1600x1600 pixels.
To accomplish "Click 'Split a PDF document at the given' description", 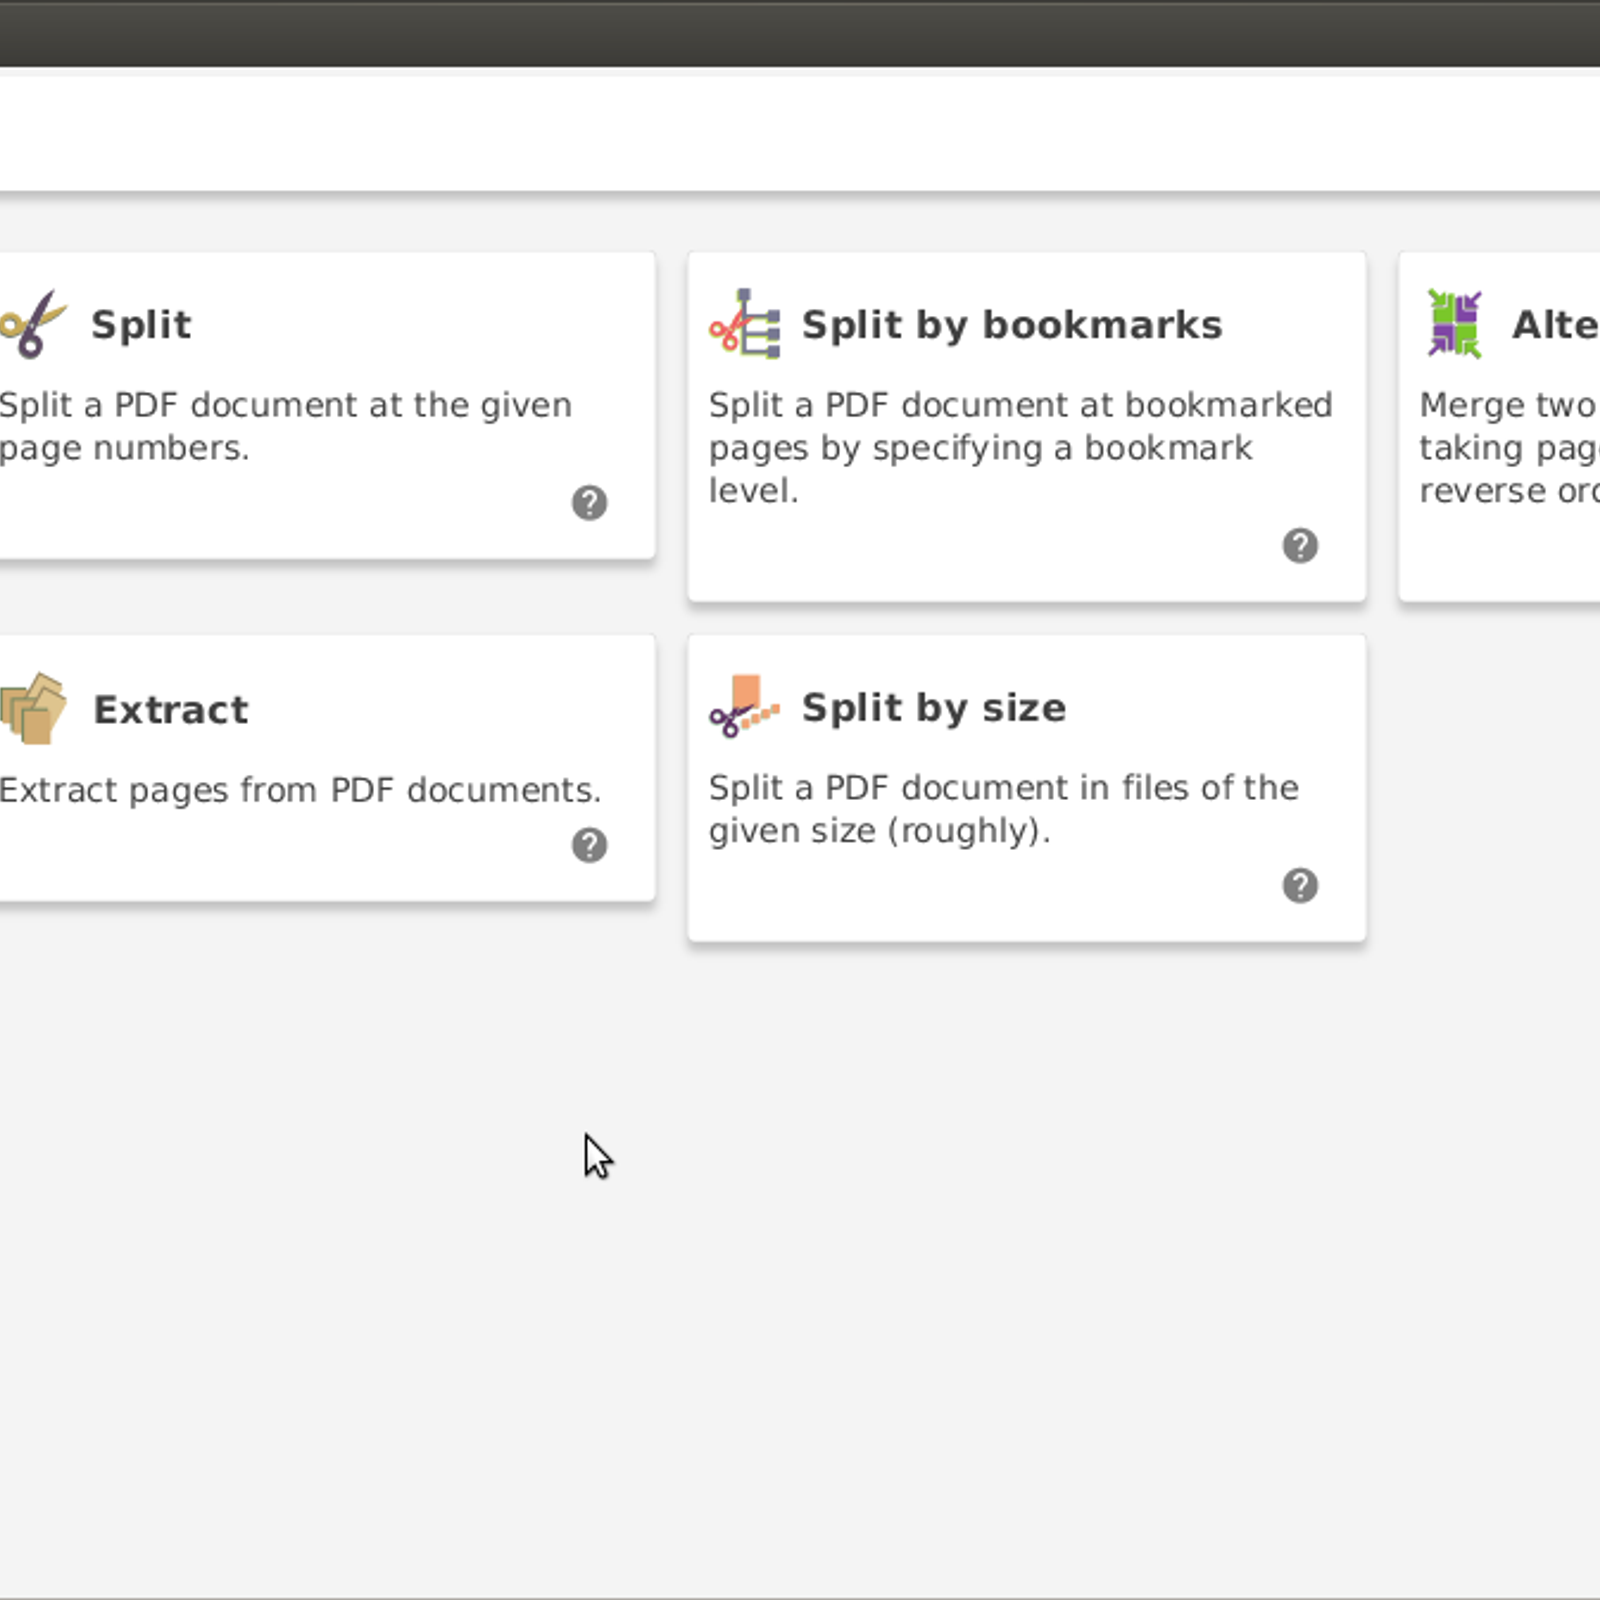I will 285,405.
